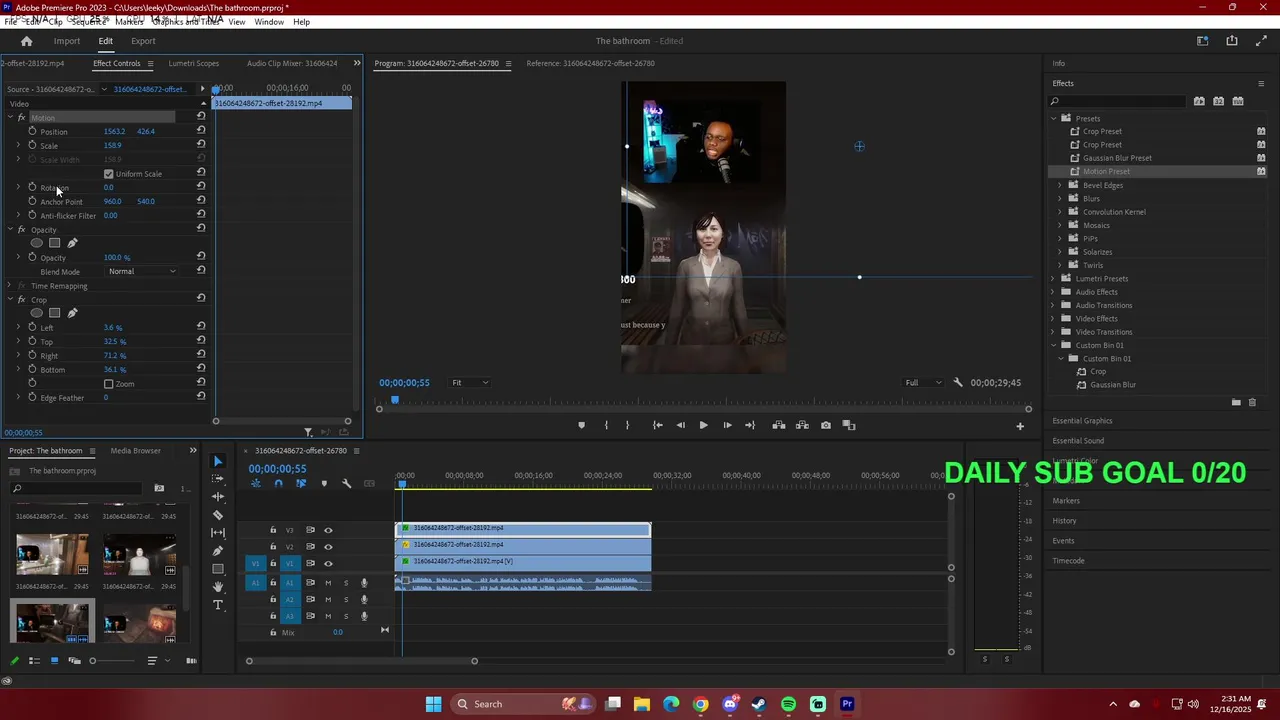Toggle animation stopwatch for Scale
The width and height of the screenshot is (1280, 720).
[32, 145]
